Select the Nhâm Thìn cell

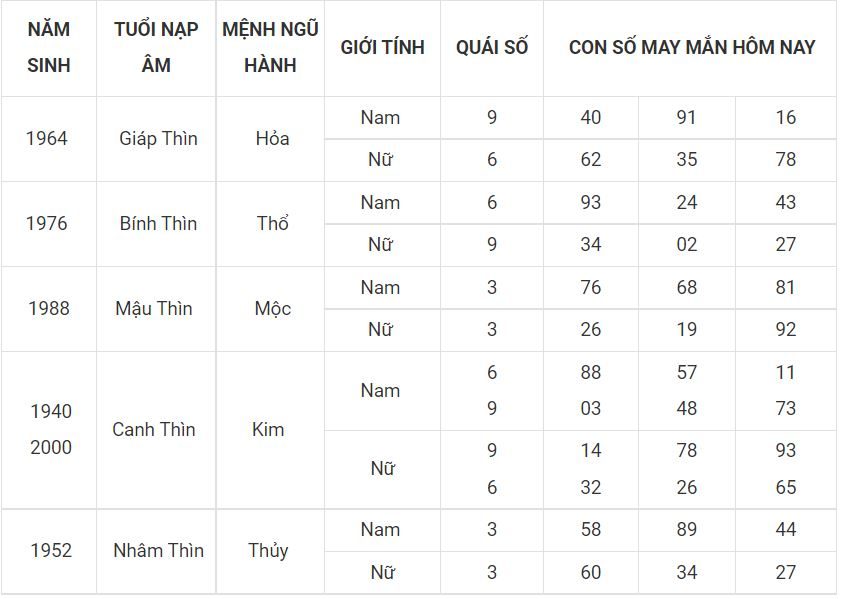tap(158, 551)
